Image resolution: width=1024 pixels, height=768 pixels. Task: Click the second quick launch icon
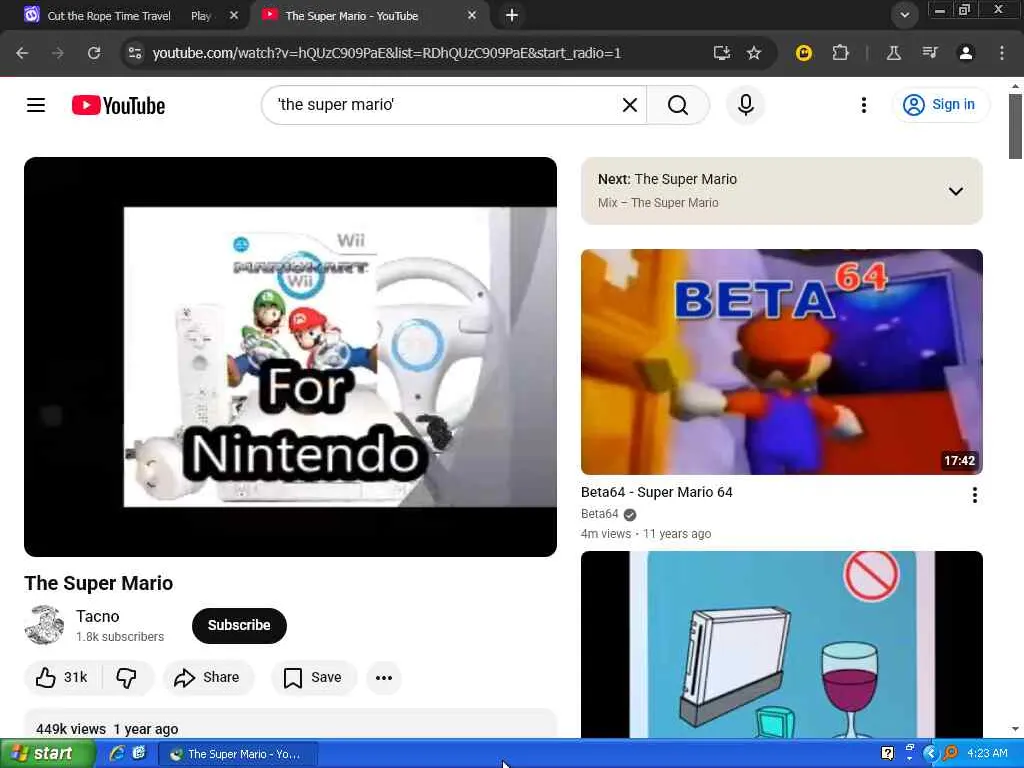click(138, 753)
